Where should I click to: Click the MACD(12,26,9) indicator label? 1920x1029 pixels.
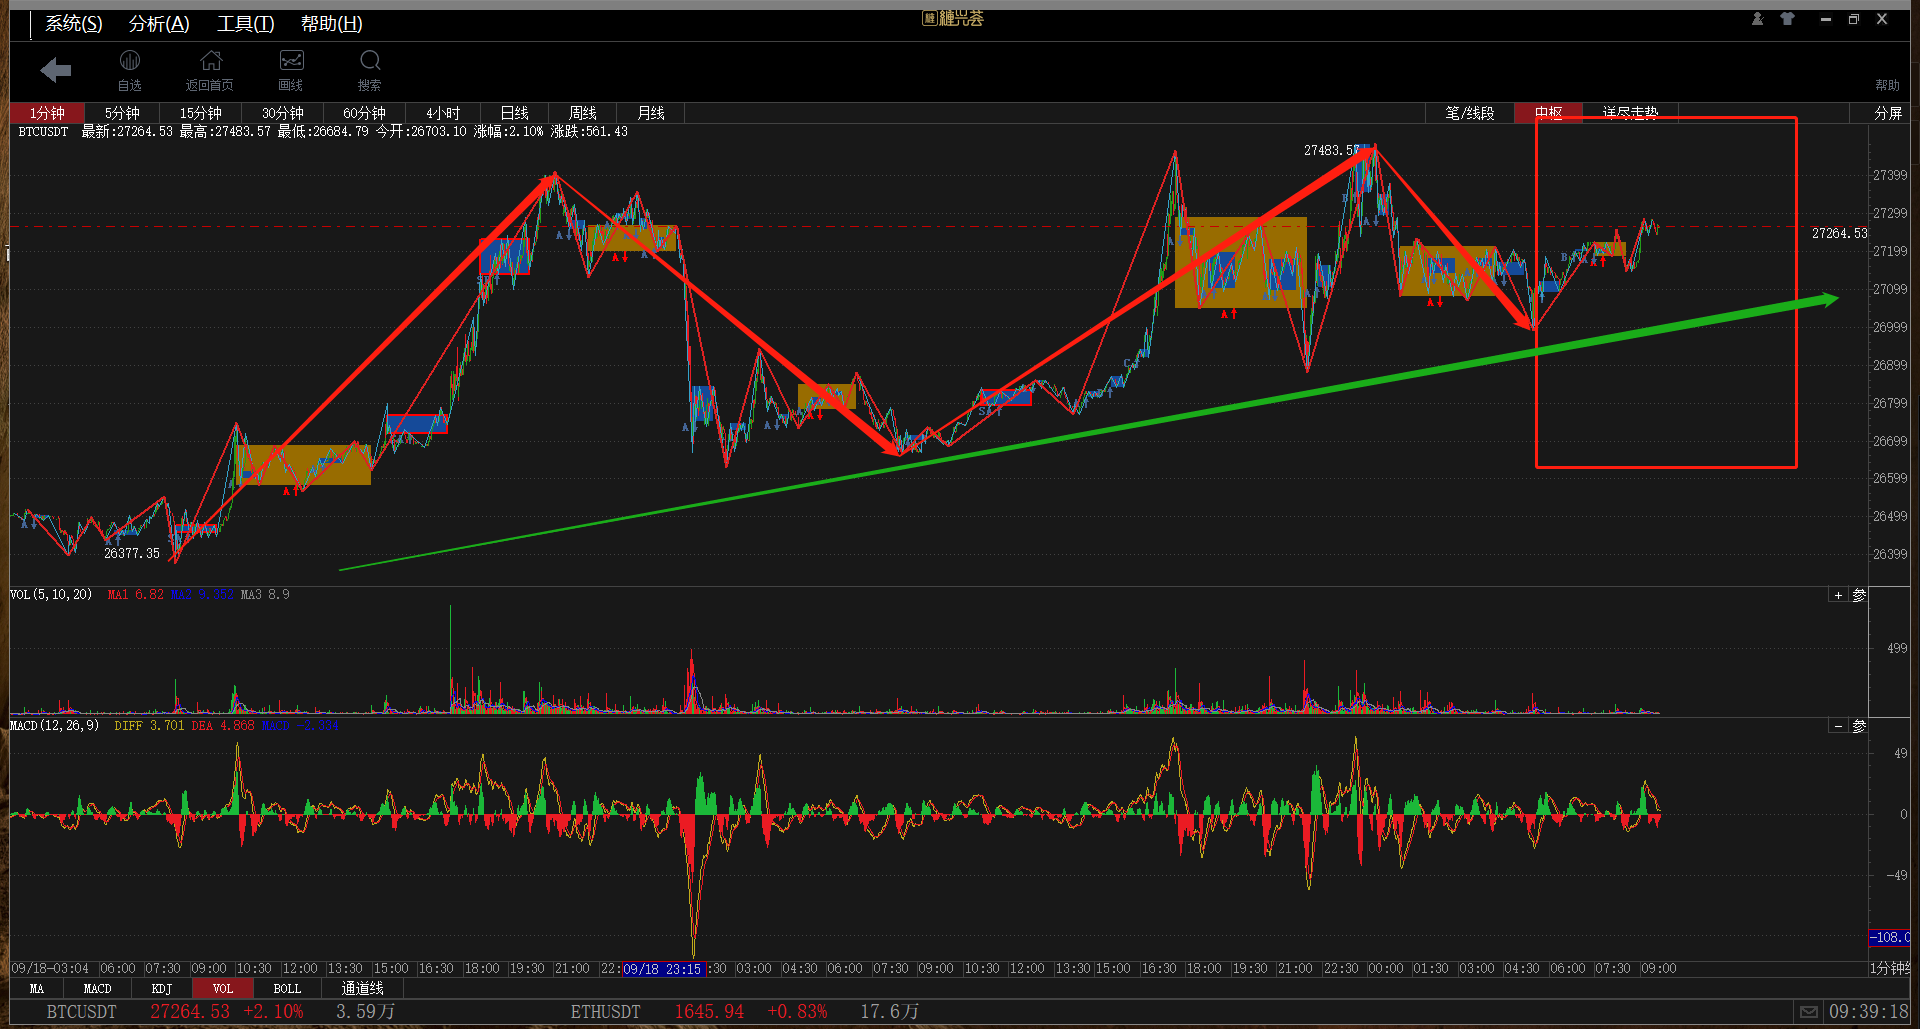click(54, 725)
